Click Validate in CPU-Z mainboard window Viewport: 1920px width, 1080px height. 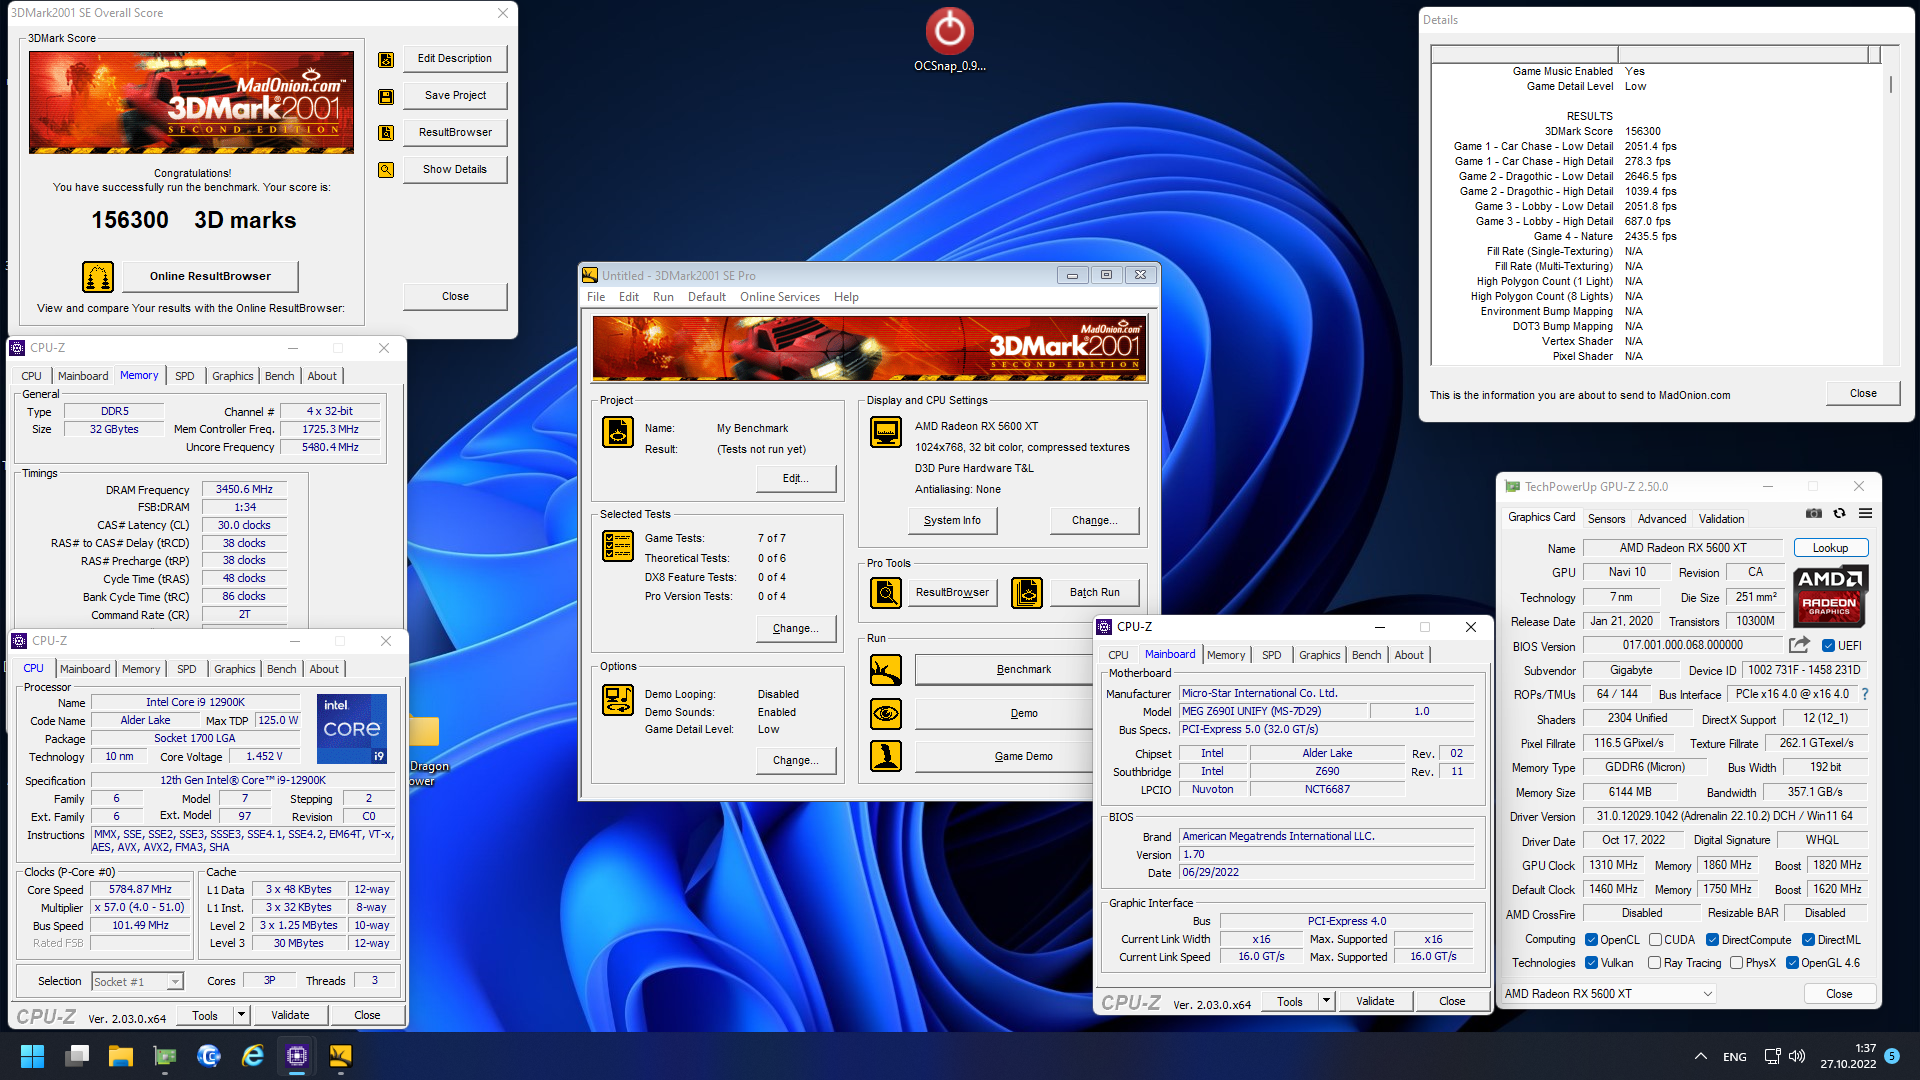coord(1375,1001)
